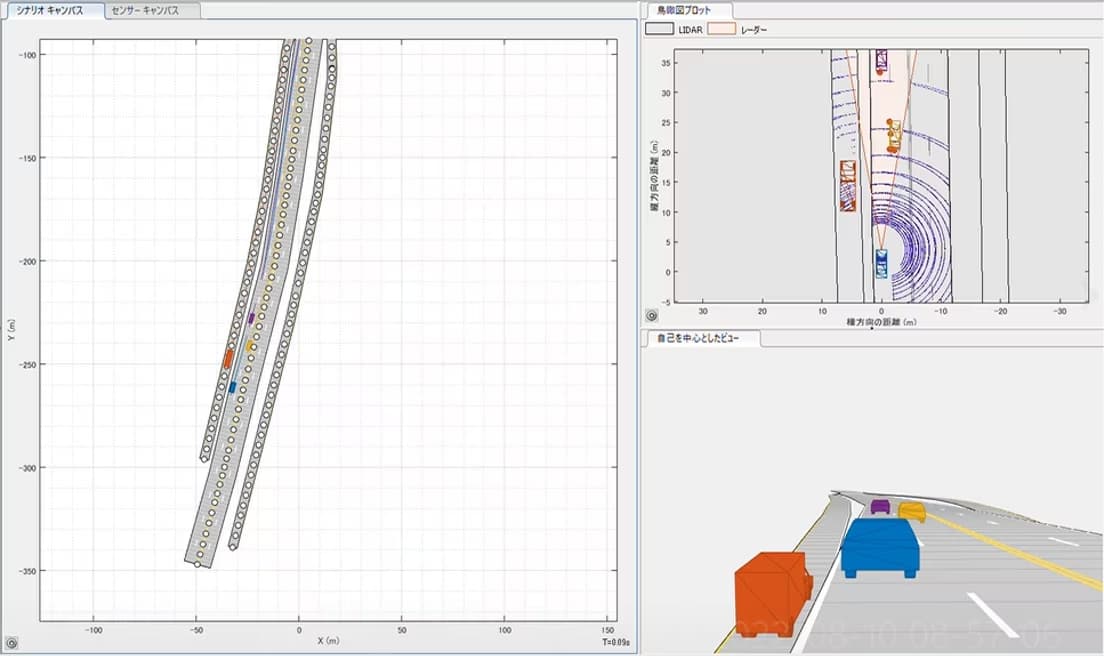Click the LIDAR legend color swatch
Image resolution: width=1104 pixels, height=656 pixels.
point(660,30)
